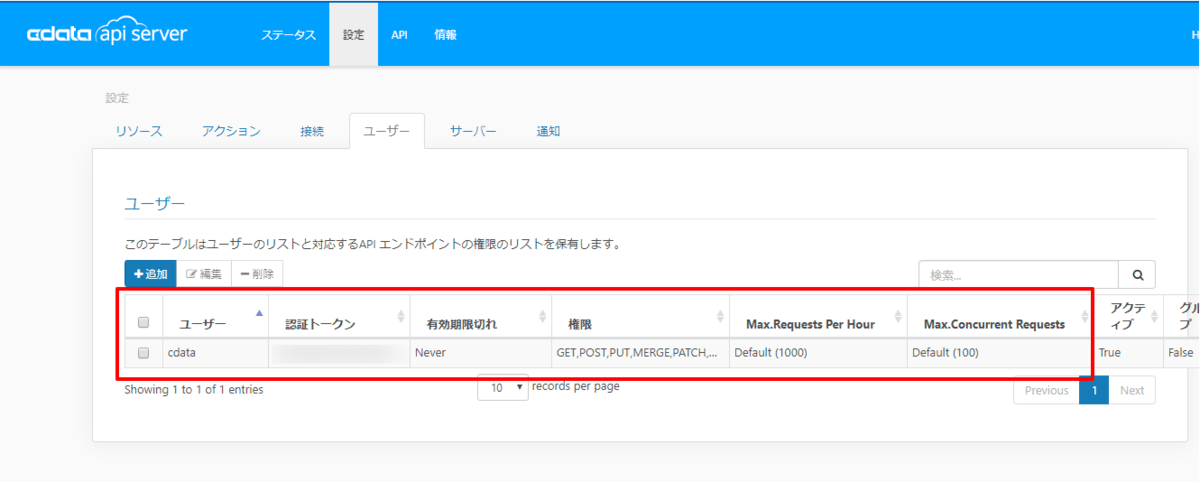Click the 追加 add user button
The image size is (1200, 482).
click(x=150, y=274)
